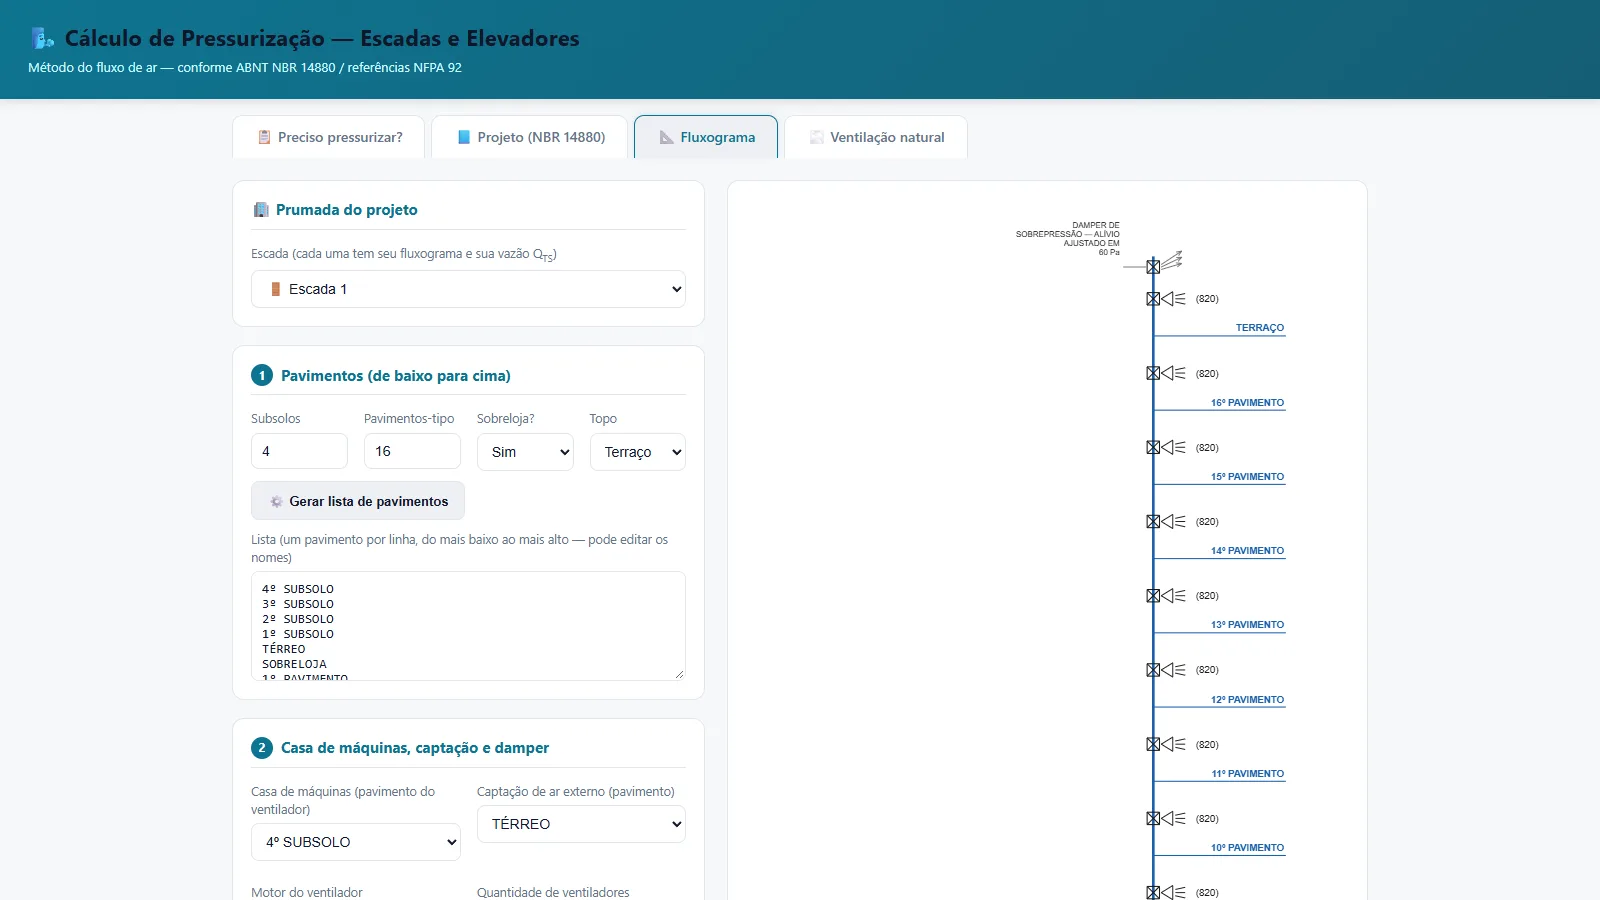
Task: Click the (820) flow value on 14º PAVIMENTO
Action: tap(1207, 522)
